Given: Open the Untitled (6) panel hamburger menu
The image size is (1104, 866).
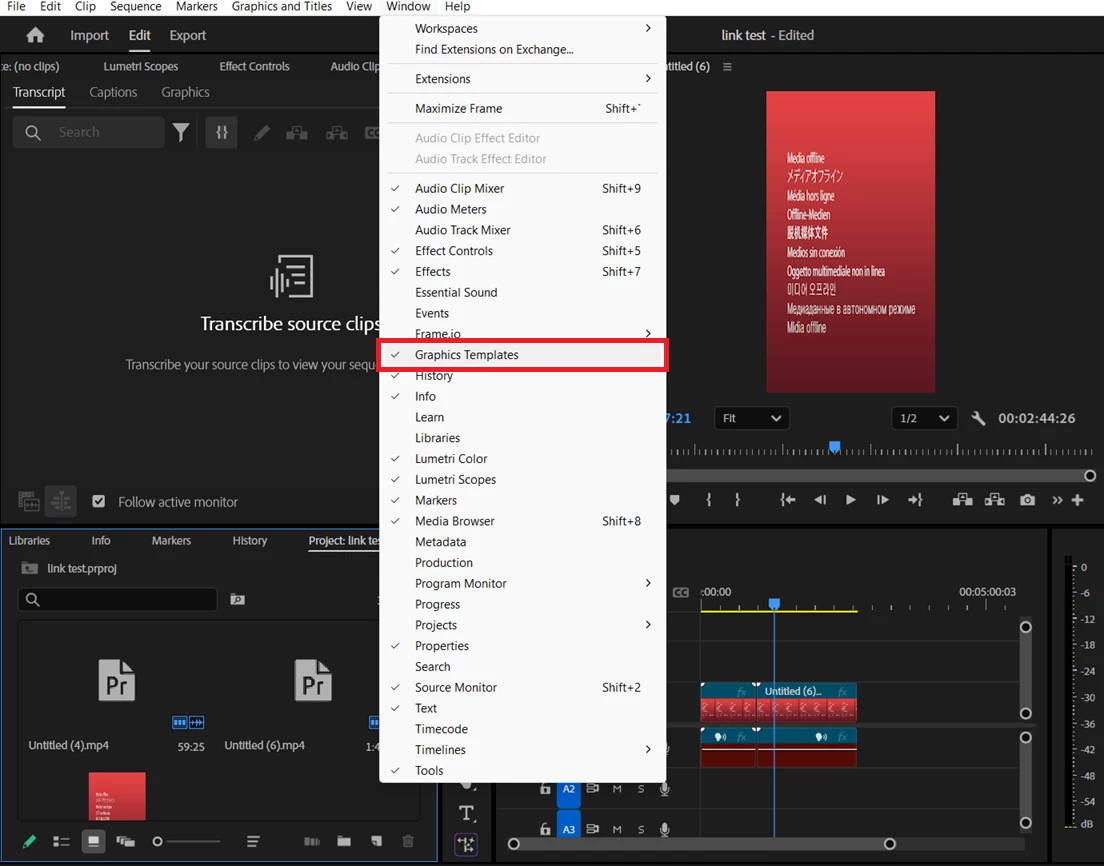Looking at the screenshot, I should [727, 67].
